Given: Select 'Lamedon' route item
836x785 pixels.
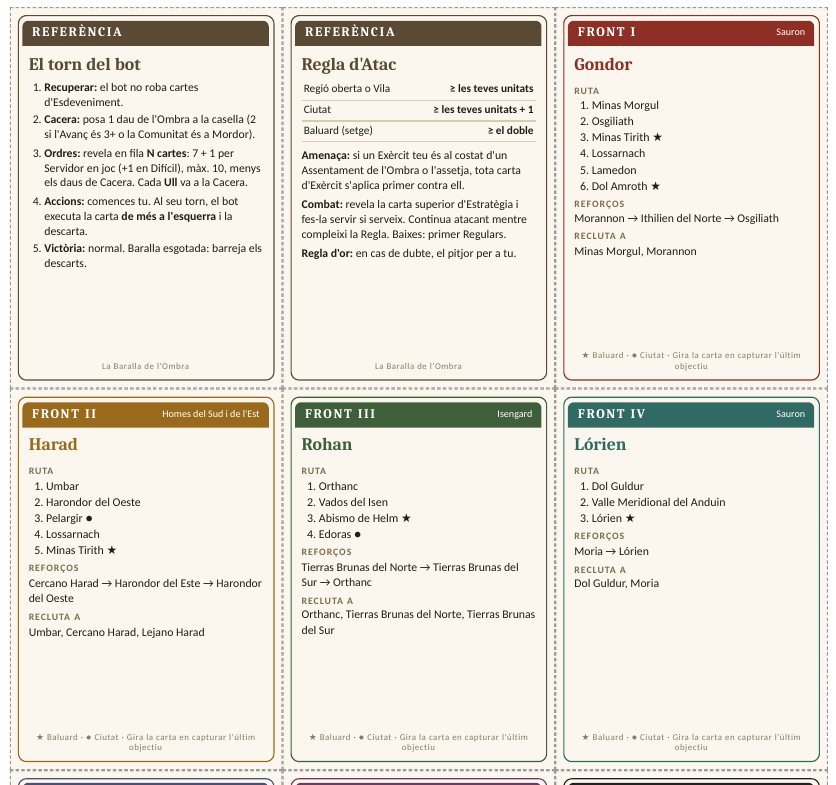Looking at the screenshot, I should tap(614, 170).
